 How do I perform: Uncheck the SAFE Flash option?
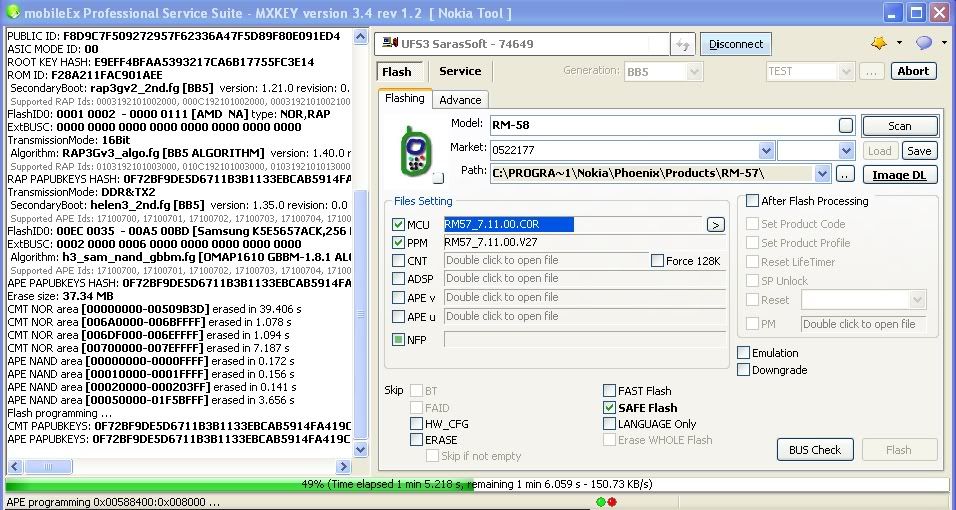(x=610, y=408)
